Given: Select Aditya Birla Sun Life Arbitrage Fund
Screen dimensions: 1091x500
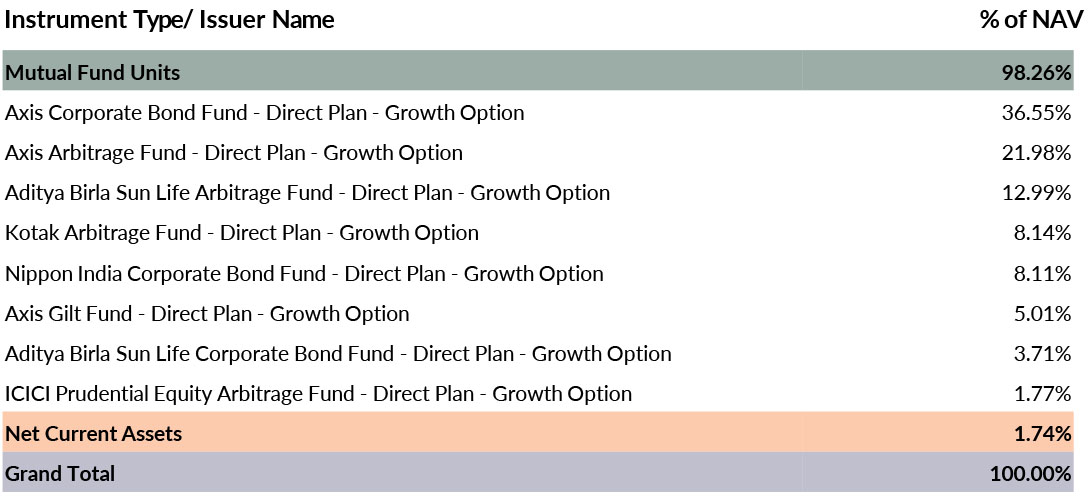Looking at the screenshot, I should [307, 193].
